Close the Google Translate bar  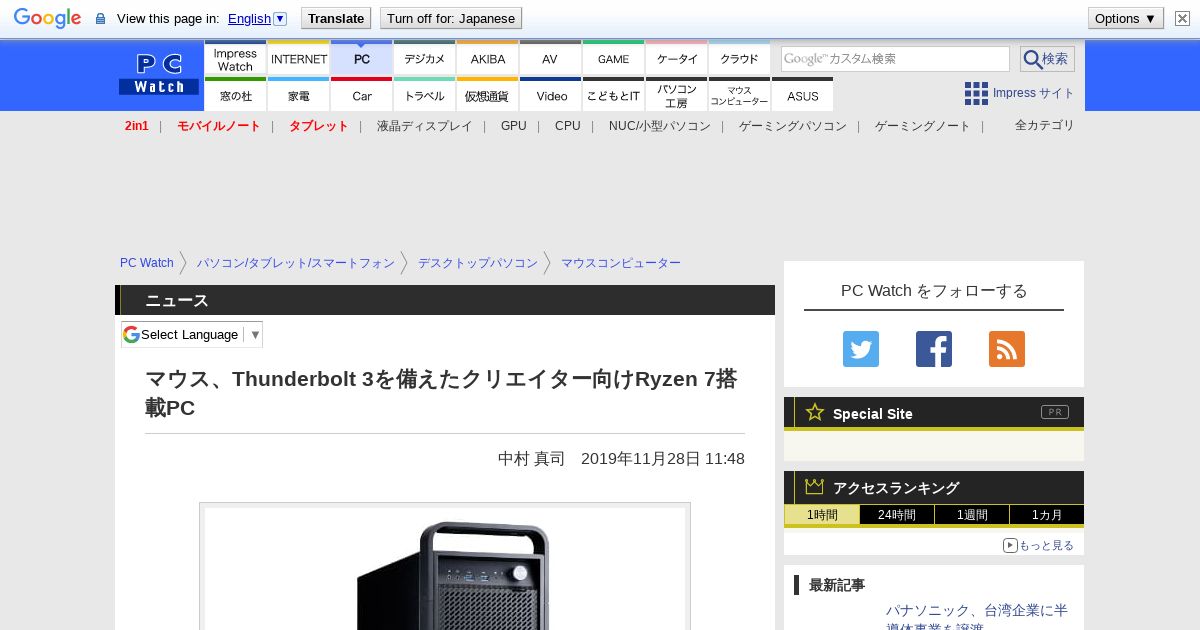coord(1182,18)
